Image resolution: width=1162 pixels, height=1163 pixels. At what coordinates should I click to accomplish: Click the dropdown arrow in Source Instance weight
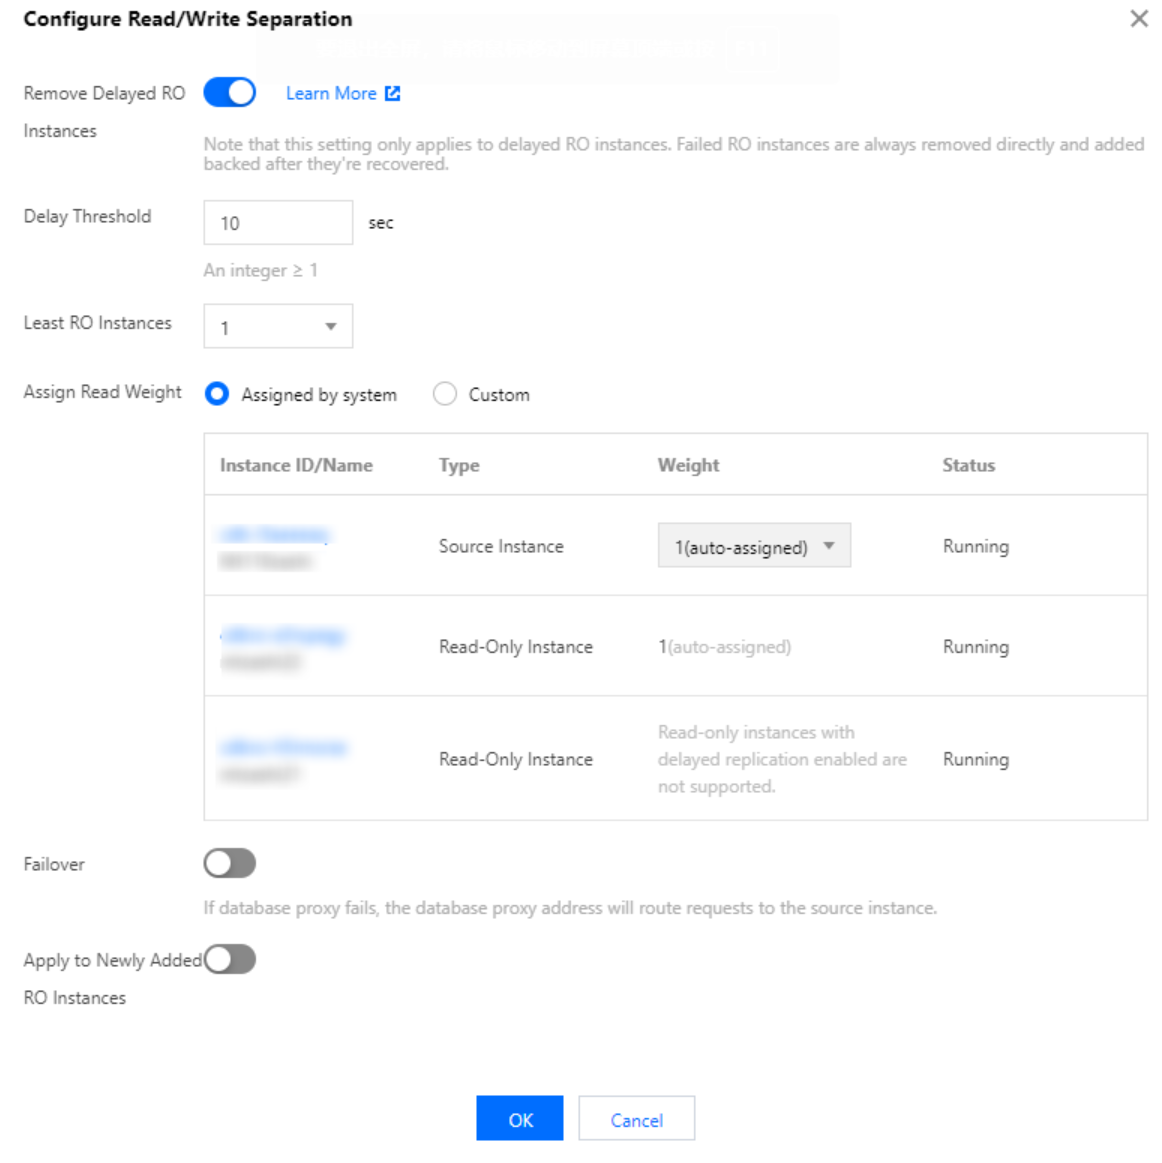point(829,546)
